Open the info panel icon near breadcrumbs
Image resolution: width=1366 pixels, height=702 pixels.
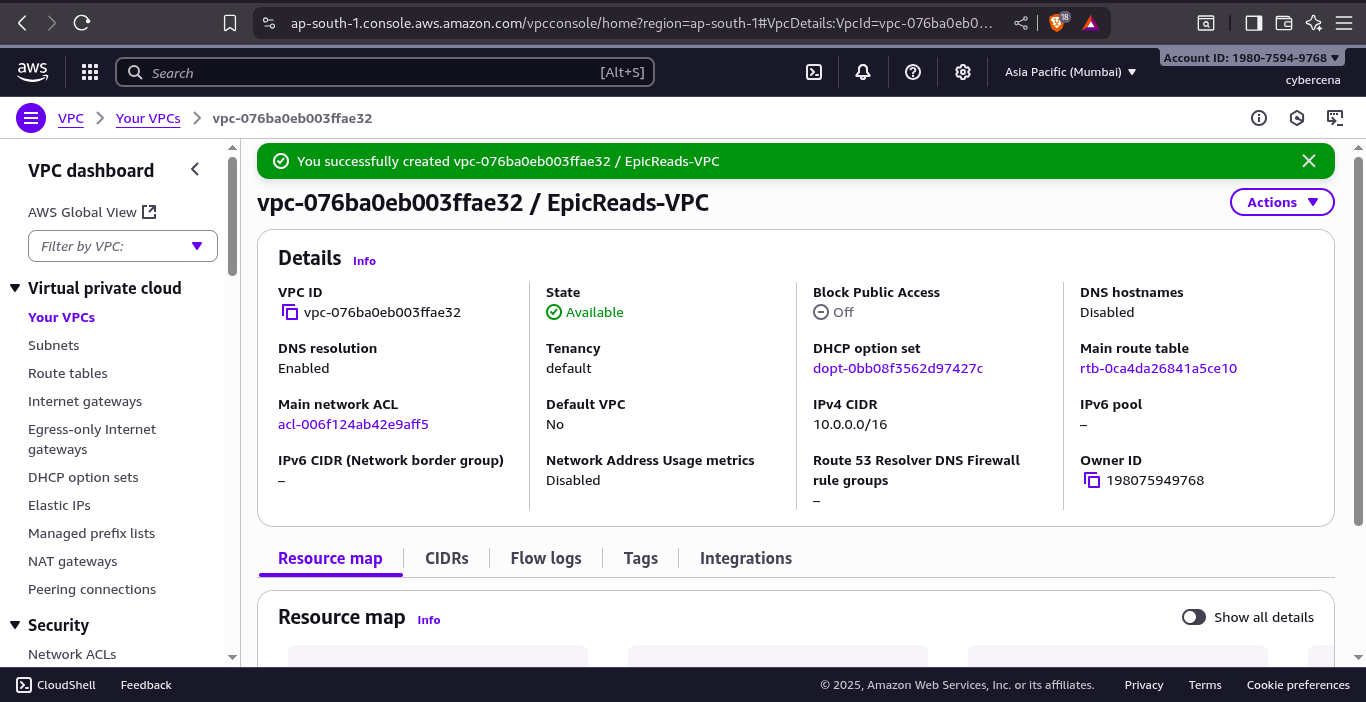[1259, 118]
